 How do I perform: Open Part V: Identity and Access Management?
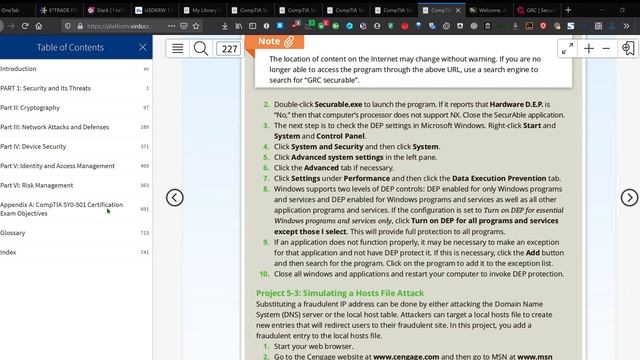(76, 166)
